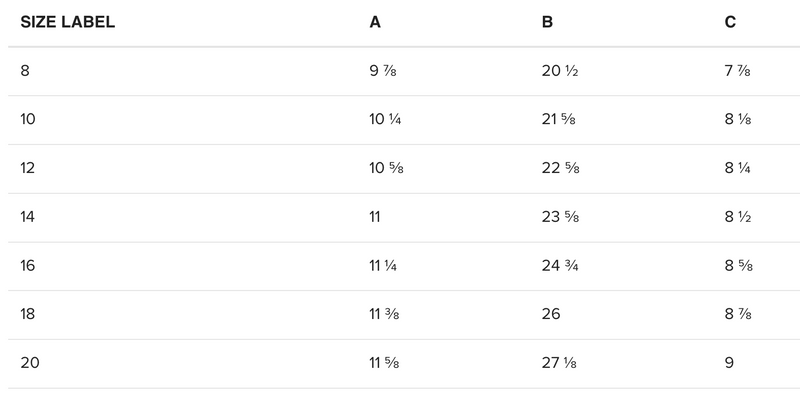This screenshot has width=800, height=405.
Task: Select size label 8 row cell
Action: point(26,71)
